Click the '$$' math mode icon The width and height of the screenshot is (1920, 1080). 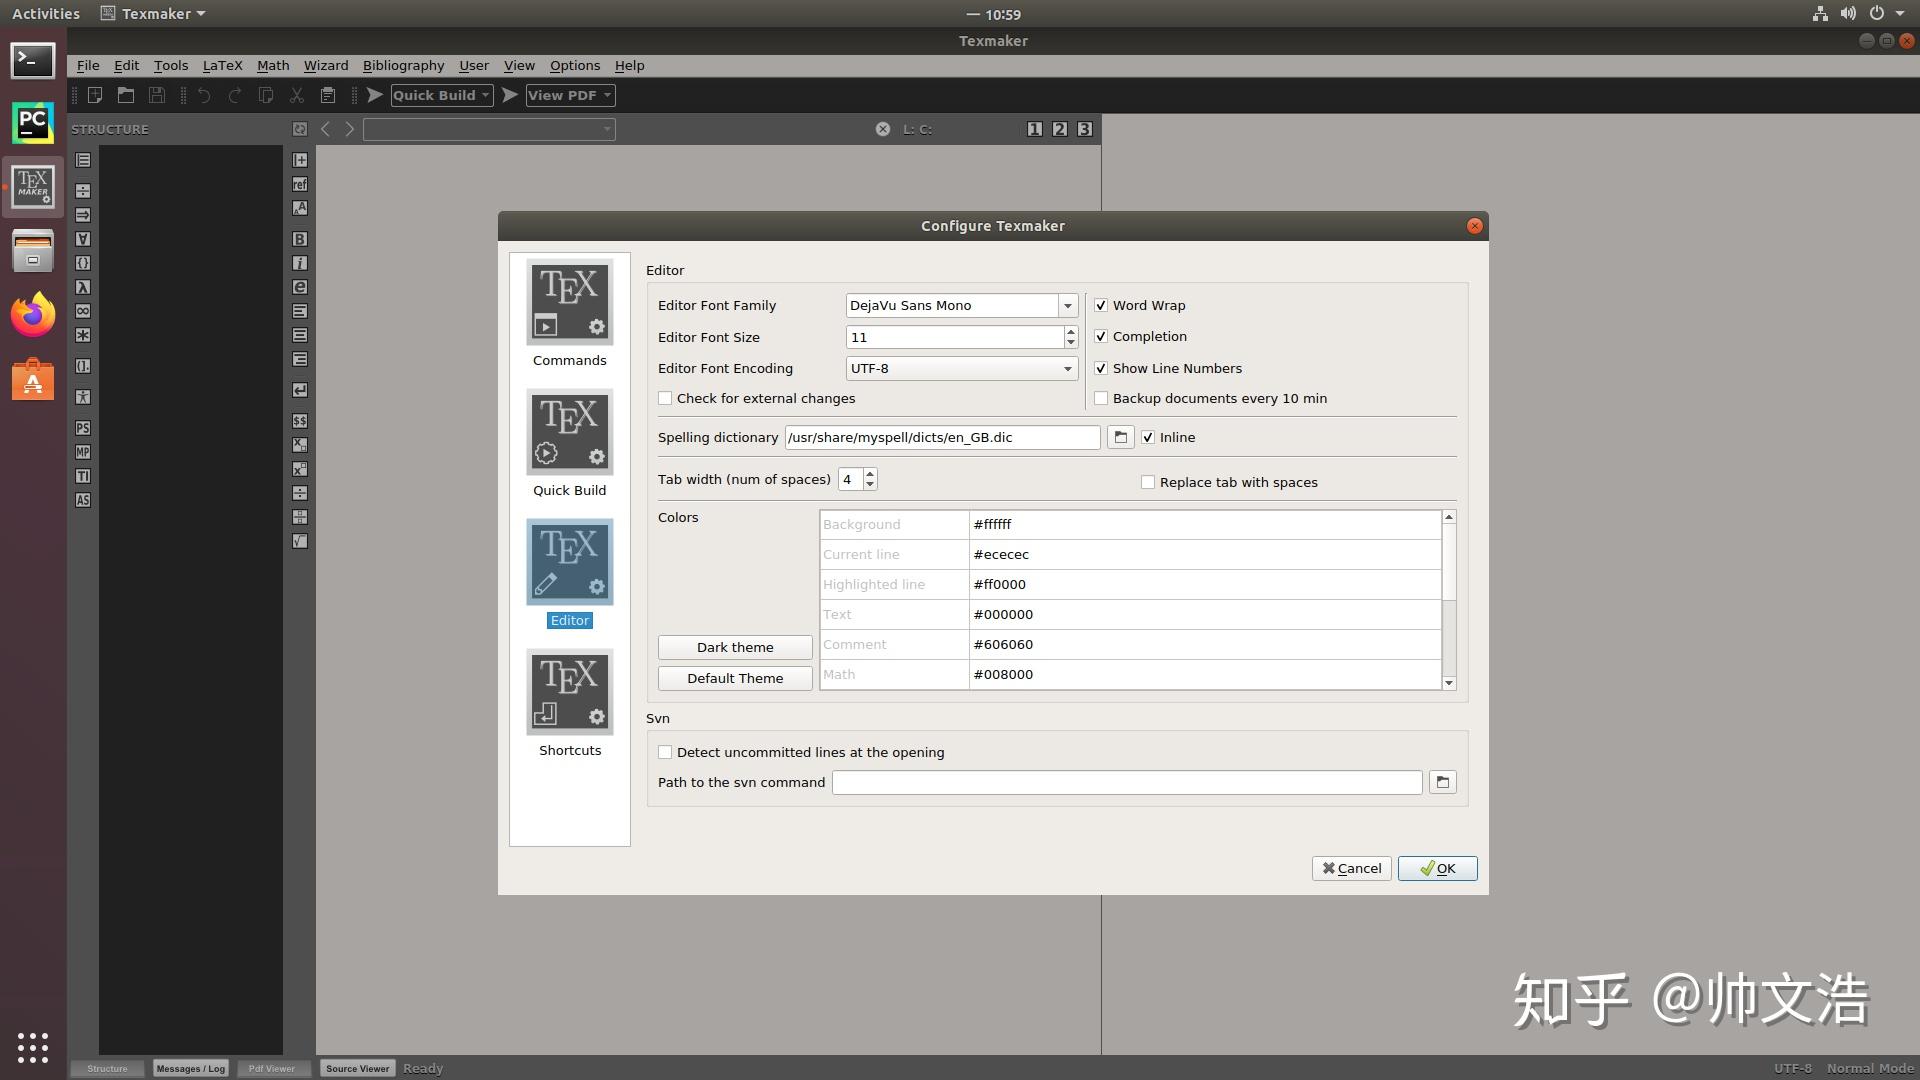pos(300,421)
